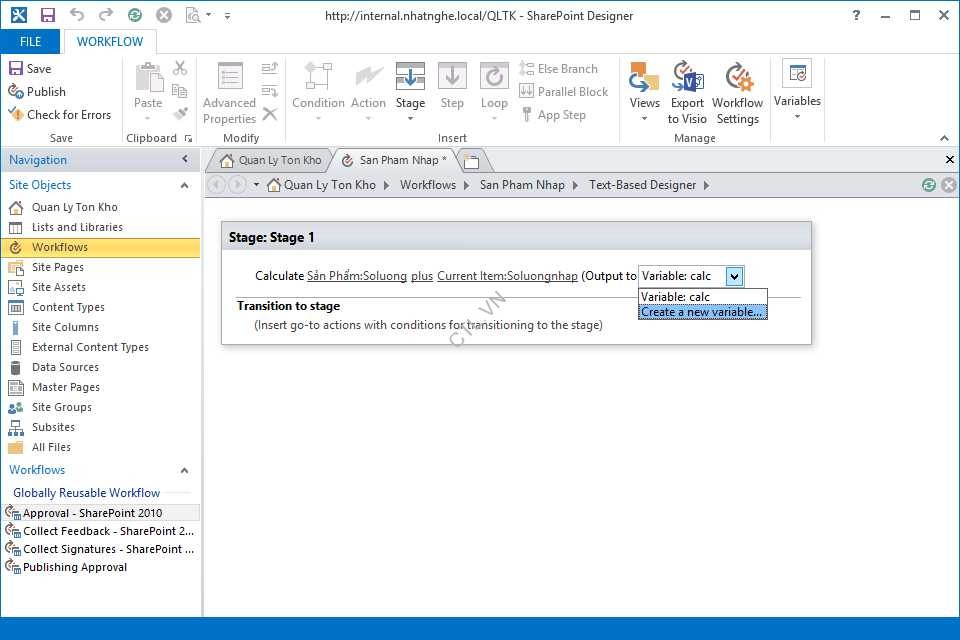Collapse the Workflows navigation section
This screenshot has height=640, width=960.
point(184,470)
